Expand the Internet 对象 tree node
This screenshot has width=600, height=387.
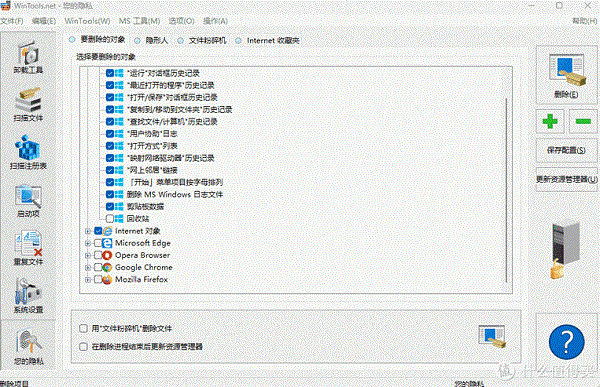[88, 231]
